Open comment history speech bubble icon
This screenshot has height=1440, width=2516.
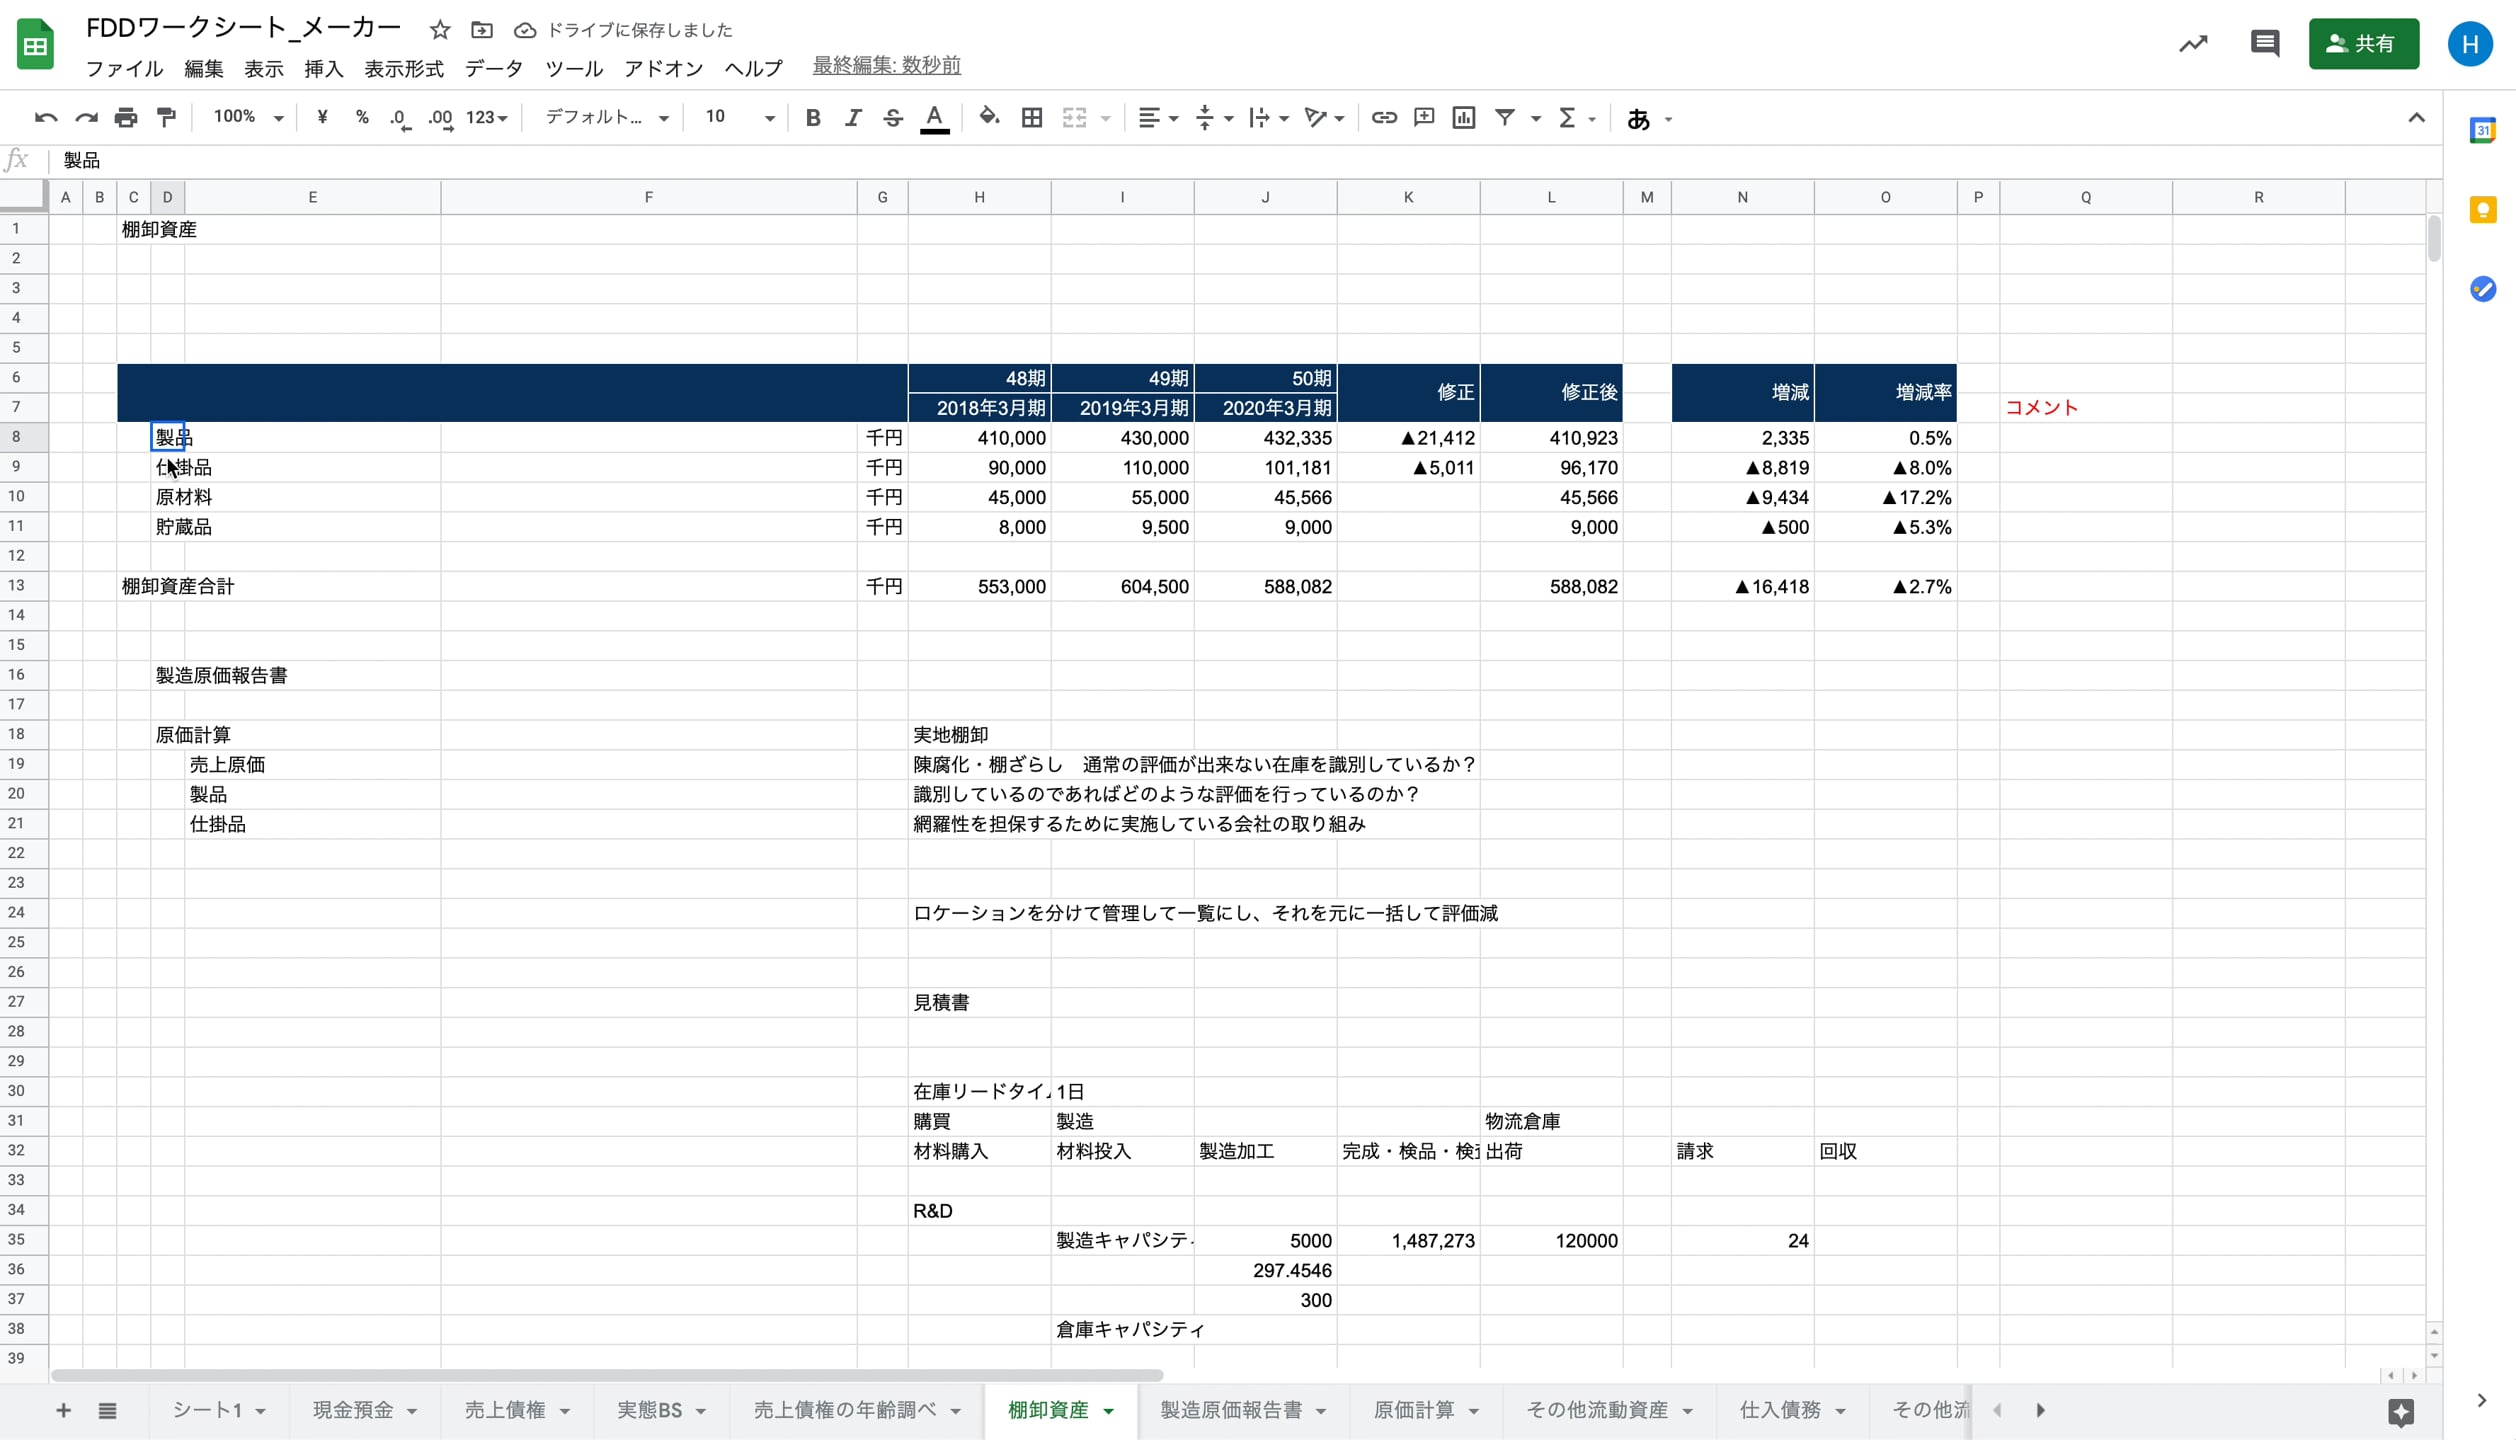click(x=2264, y=43)
